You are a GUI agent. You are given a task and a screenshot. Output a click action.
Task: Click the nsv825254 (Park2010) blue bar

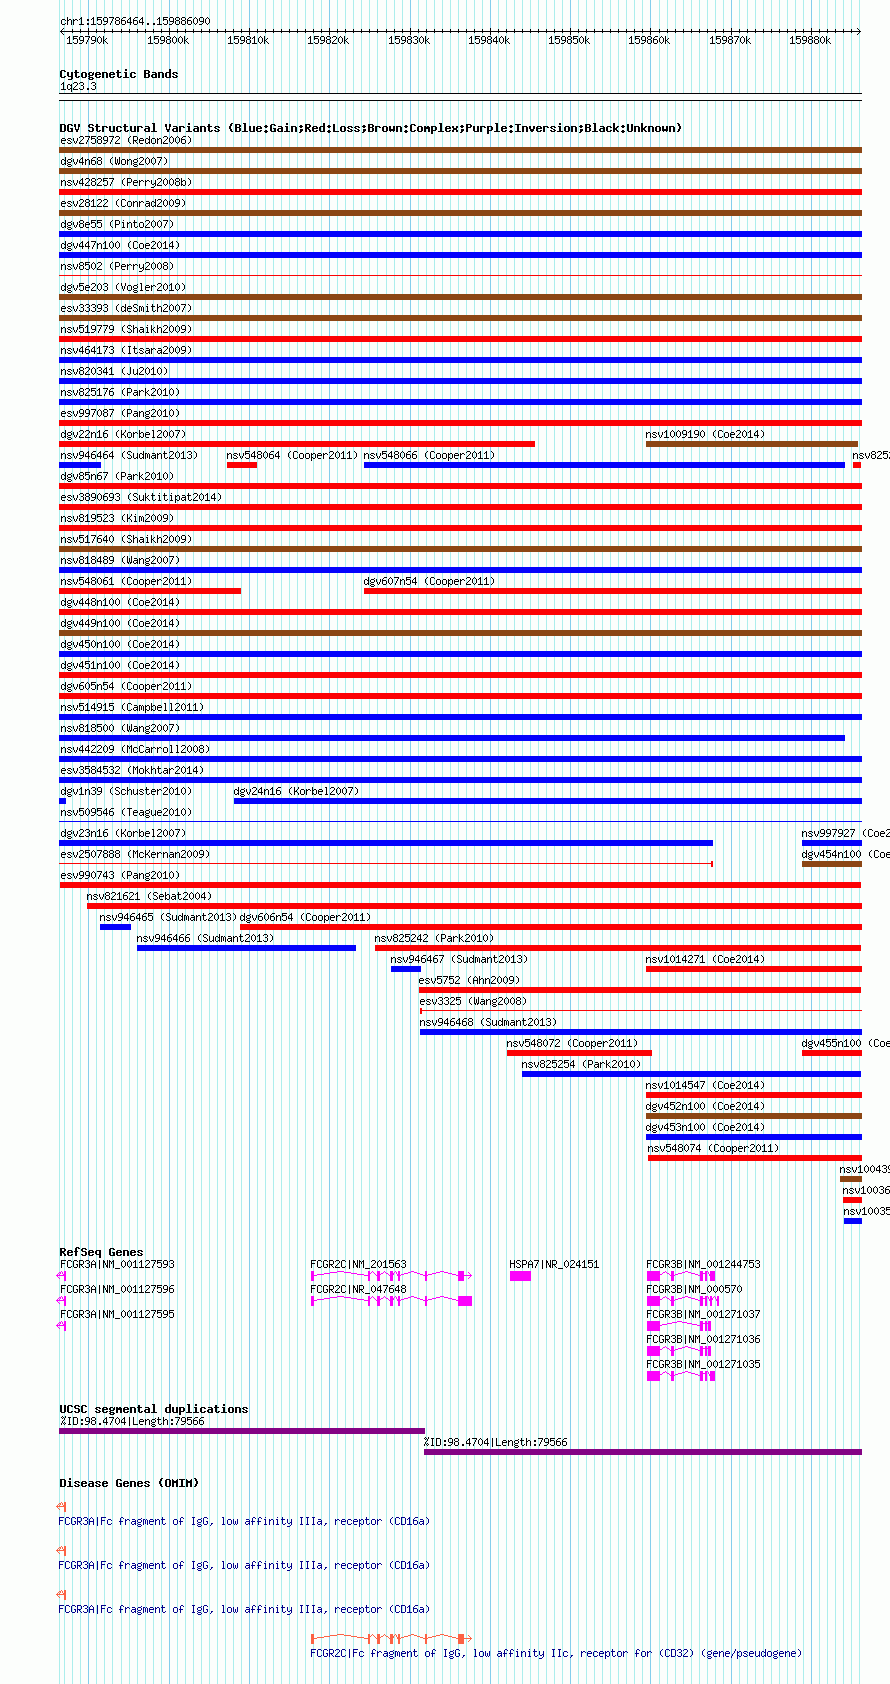(691, 1074)
